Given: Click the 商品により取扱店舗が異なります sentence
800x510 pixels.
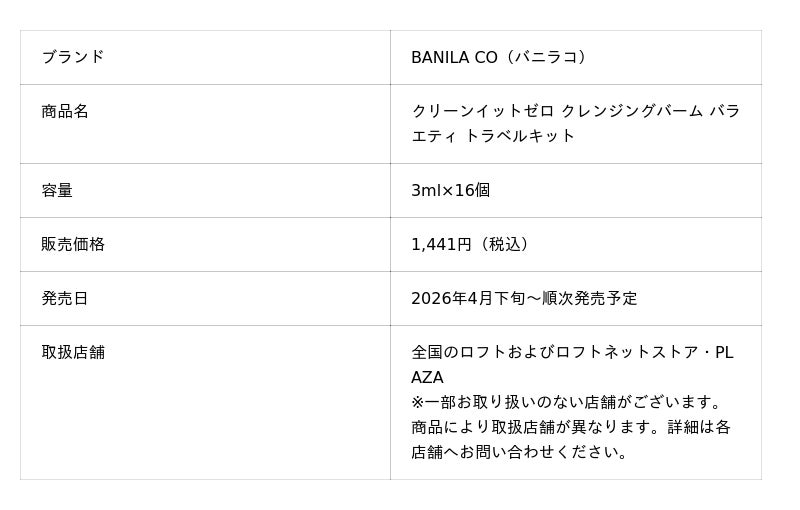Looking at the screenshot, I should [535, 427].
